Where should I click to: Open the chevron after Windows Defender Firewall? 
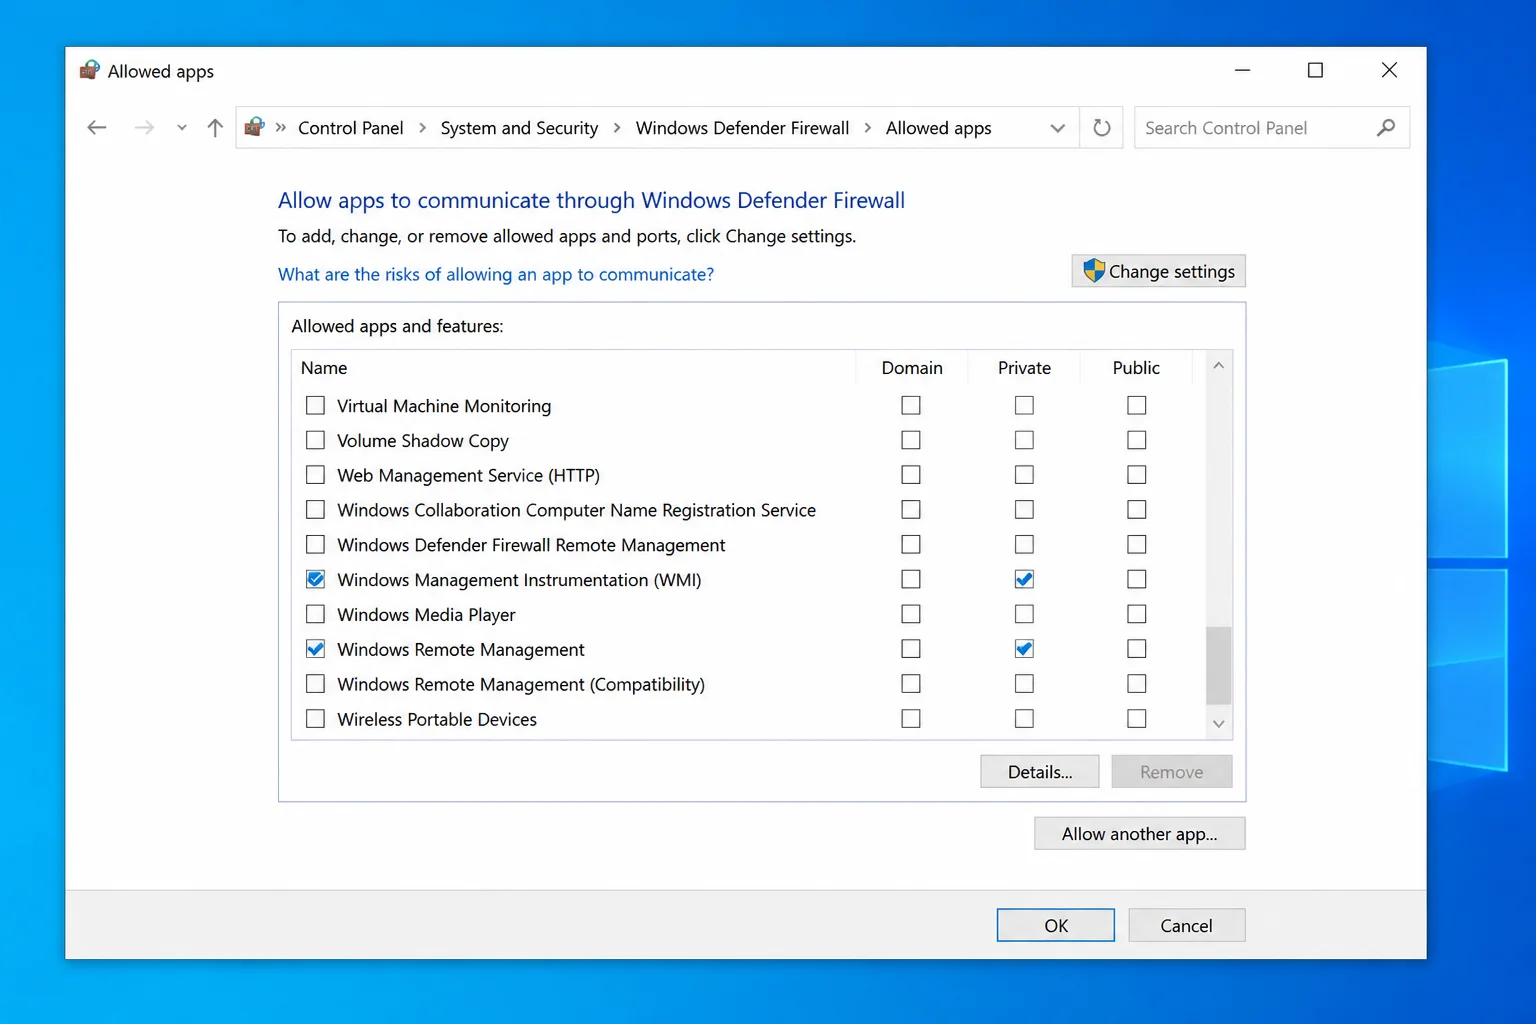tap(867, 128)
